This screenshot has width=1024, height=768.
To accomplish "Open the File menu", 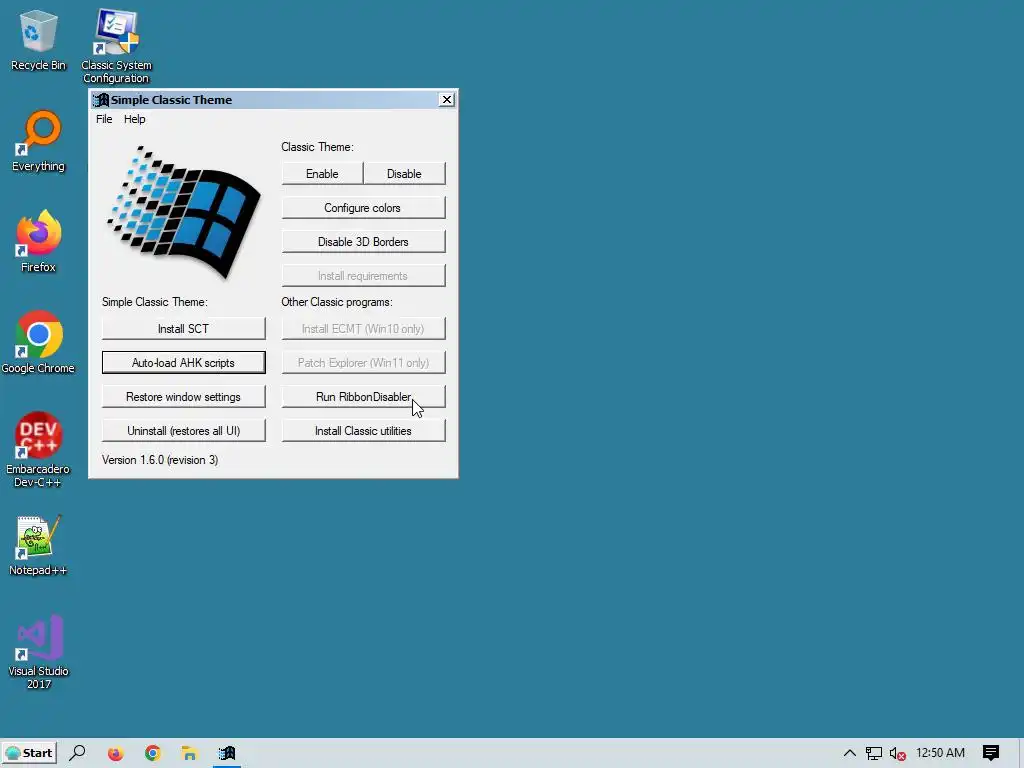I will coord(104,119).
